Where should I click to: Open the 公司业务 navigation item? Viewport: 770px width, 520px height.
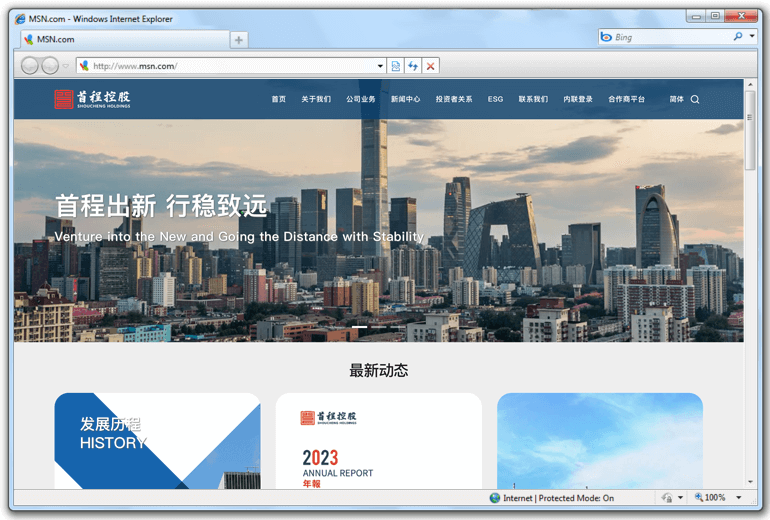pos(361,99)
